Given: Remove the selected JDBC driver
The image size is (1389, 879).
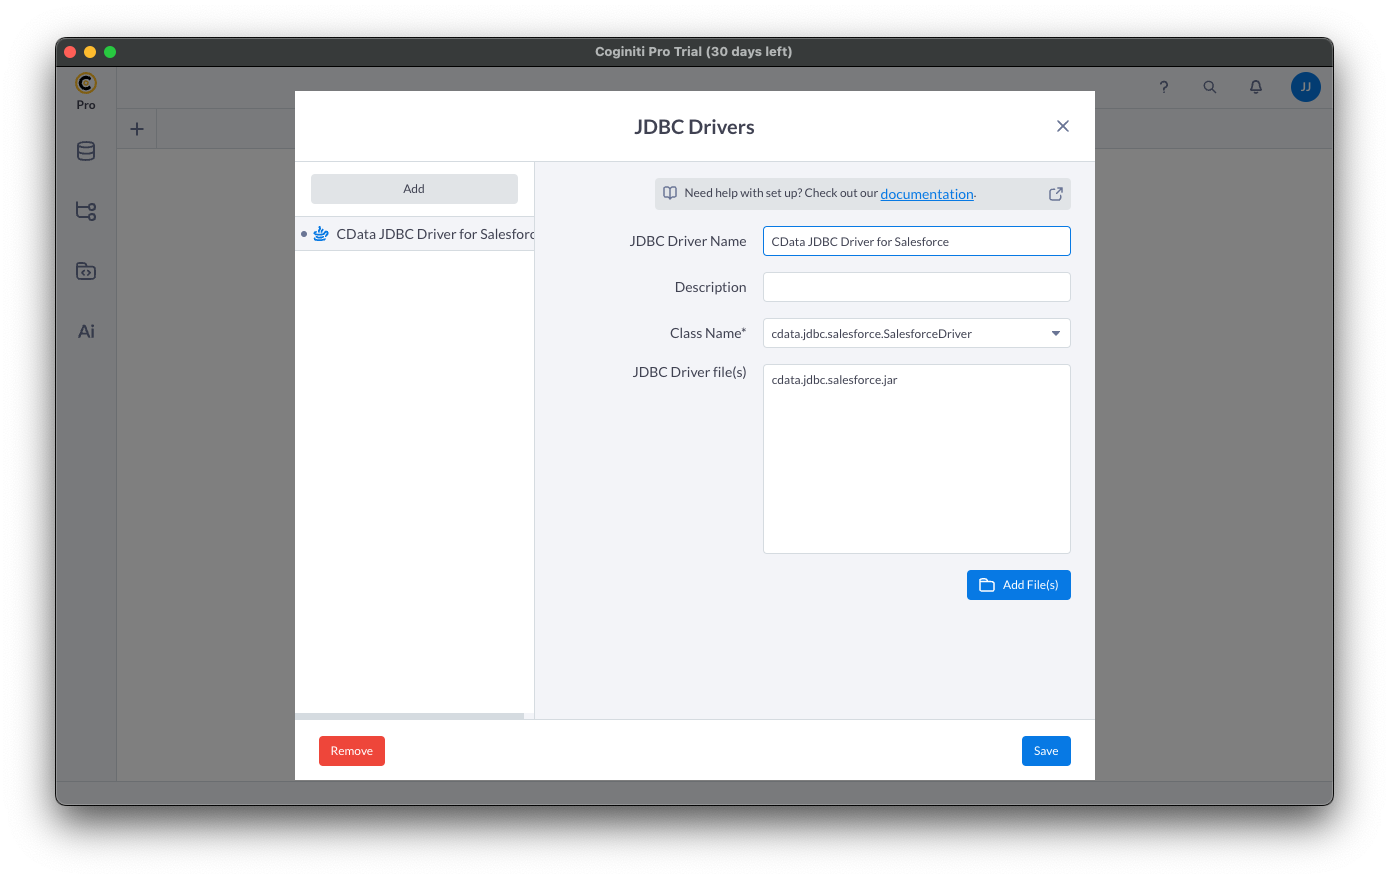Looking at the screenshot, I should click(x=351, y=751).
